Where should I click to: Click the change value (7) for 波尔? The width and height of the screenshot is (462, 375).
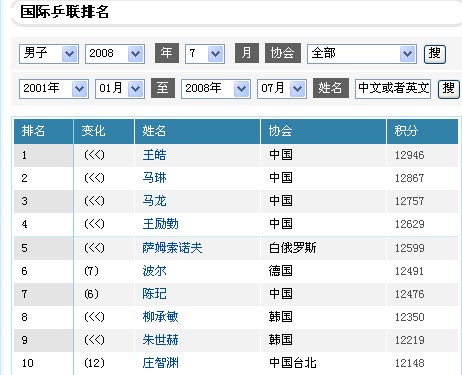pyautogui.click(x=91, y=271)
